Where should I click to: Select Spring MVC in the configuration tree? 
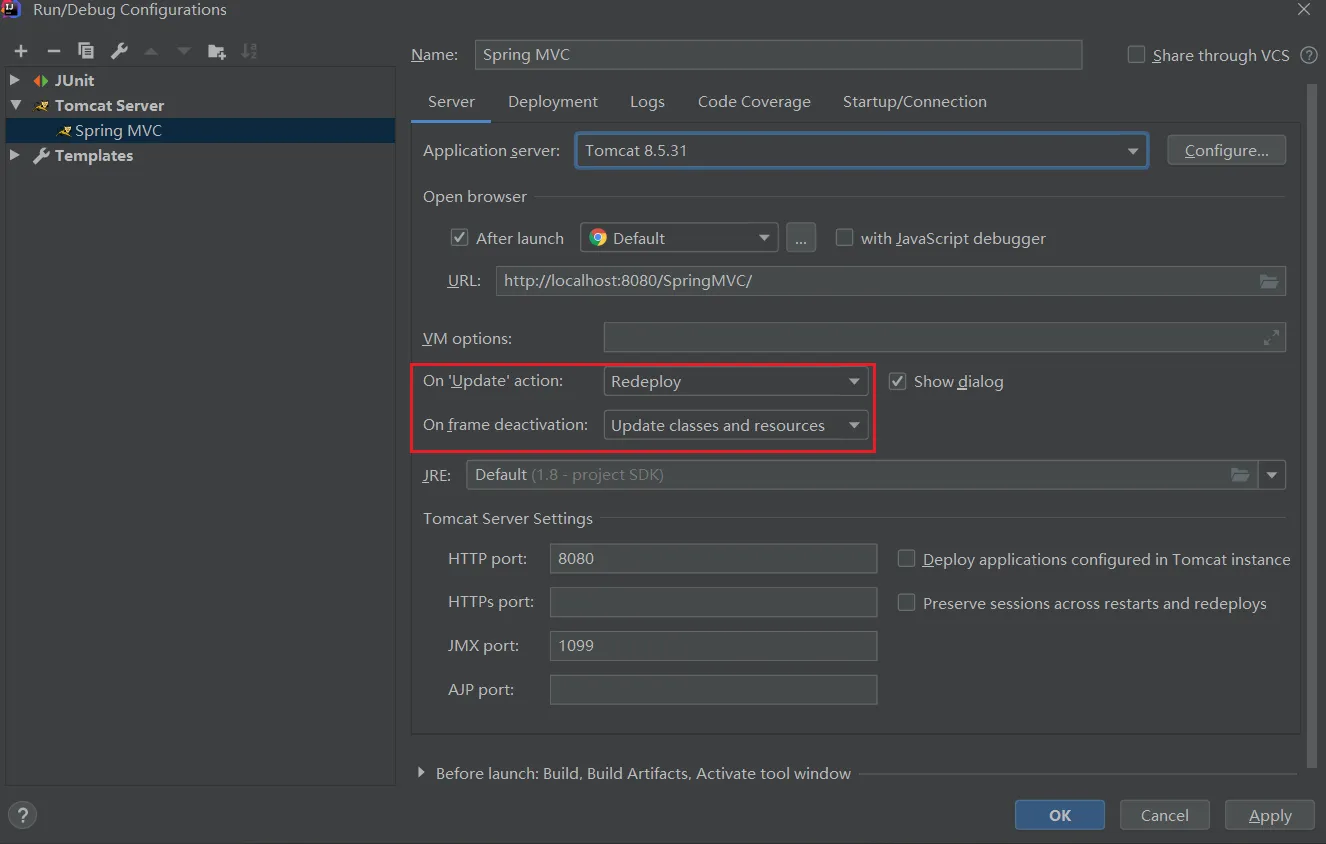pos(118,131)
